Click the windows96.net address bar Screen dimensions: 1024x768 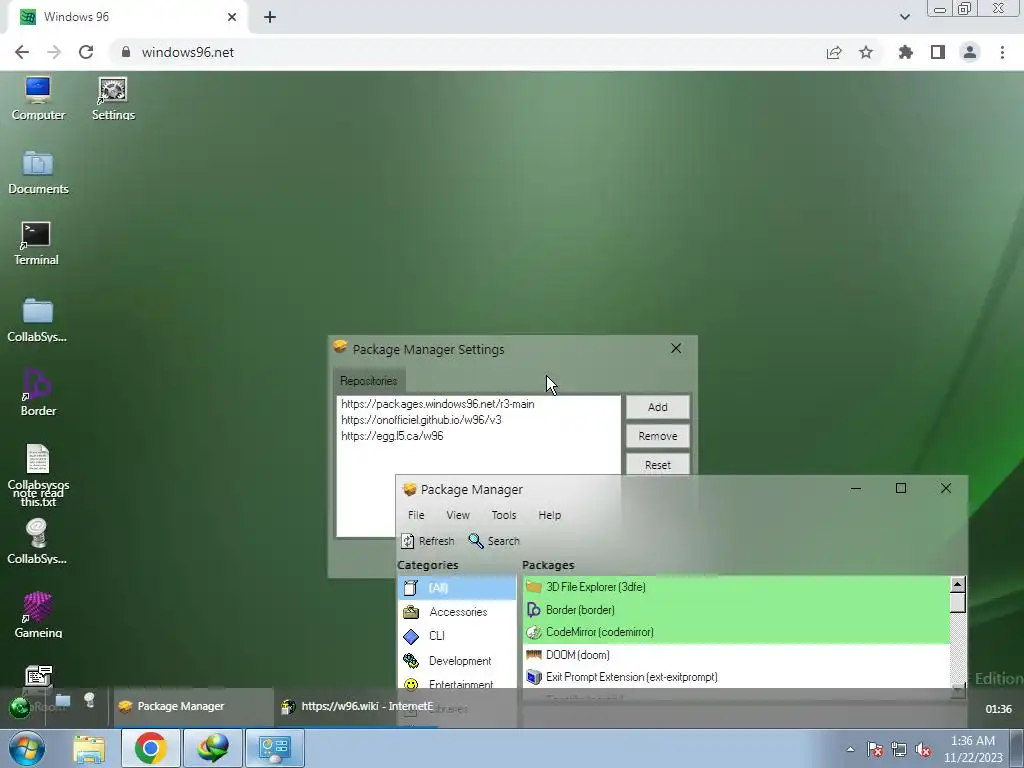click(x=470, y=52)
